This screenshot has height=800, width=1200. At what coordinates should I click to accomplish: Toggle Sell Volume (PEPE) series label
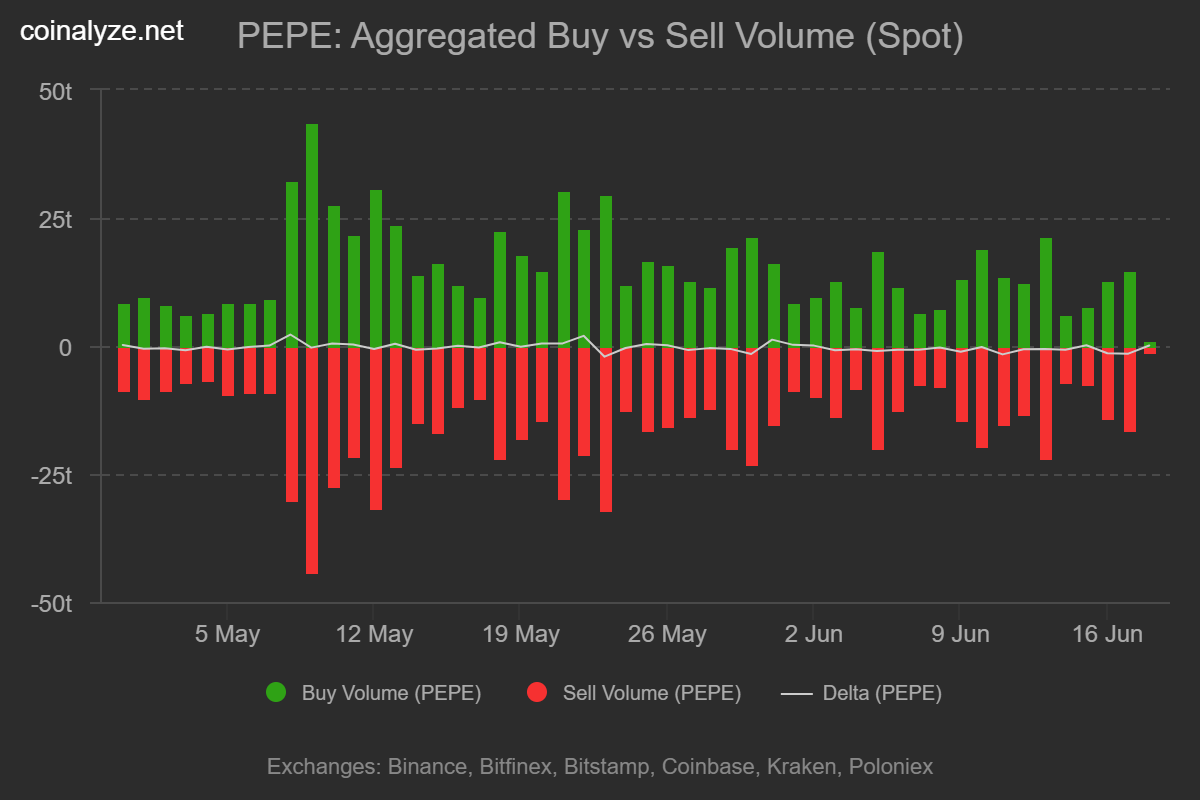click(651, 693)
